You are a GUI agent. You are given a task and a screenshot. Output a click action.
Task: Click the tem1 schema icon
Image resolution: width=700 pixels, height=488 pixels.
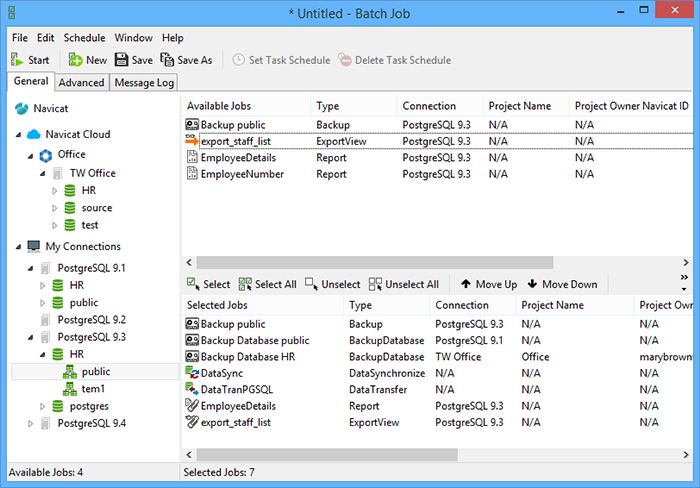coord(70,389)
